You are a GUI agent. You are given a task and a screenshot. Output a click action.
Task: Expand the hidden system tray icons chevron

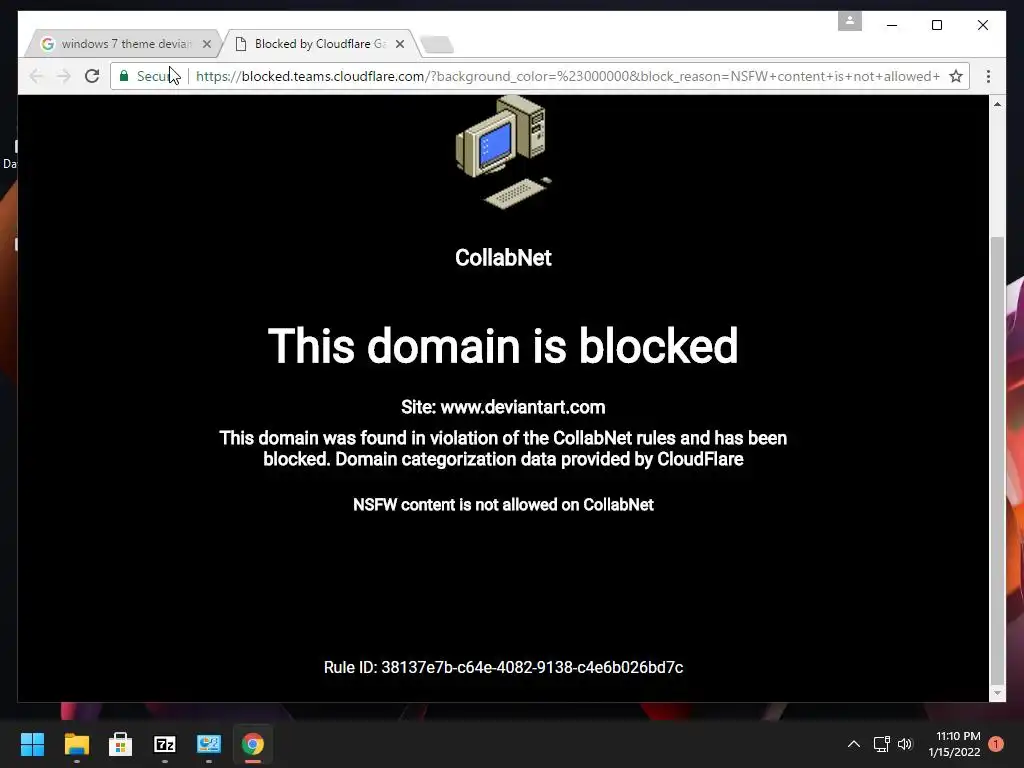click(x=854, y=744)
